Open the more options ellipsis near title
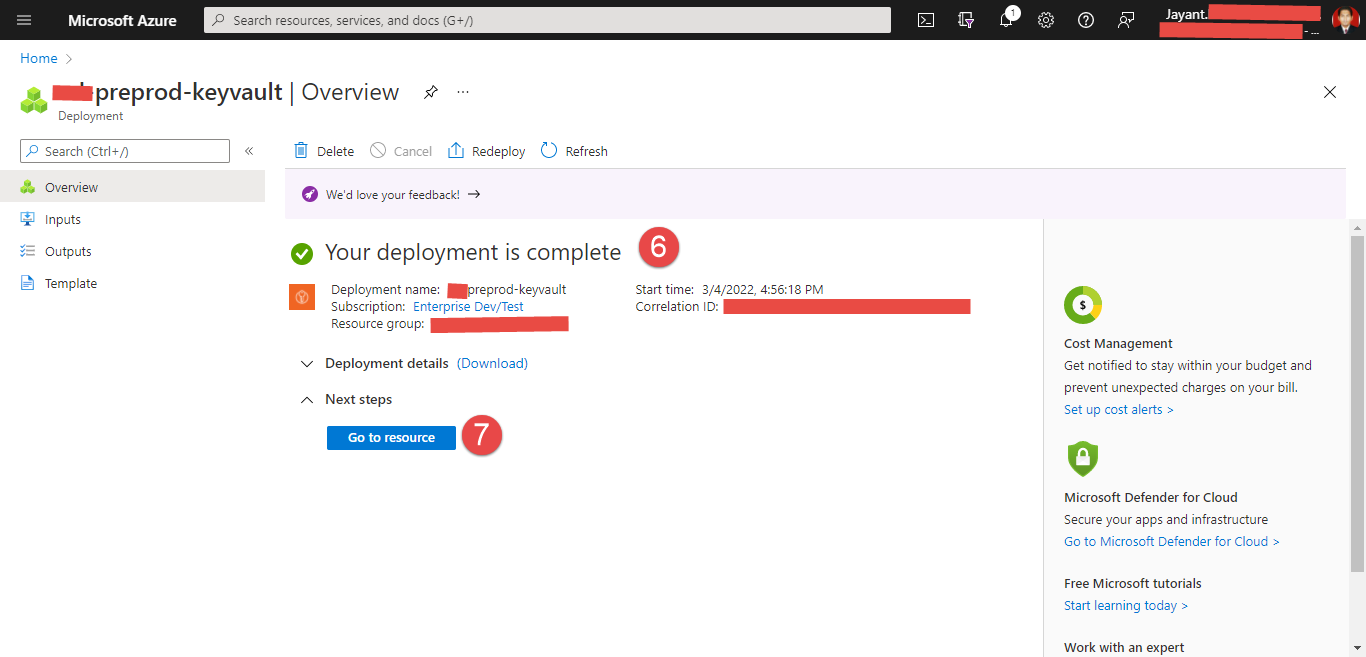The image size is (1366, 657). pos(463,92)
